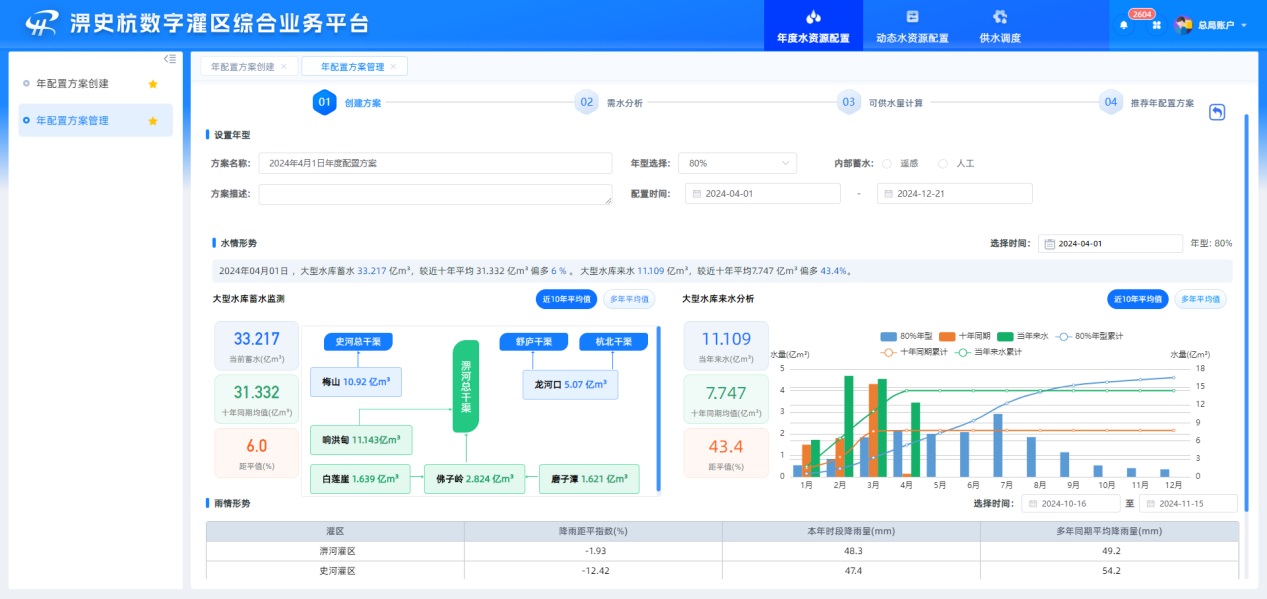Click favorite star beside 年配置方案创建
Image resolution: width=1267 pixels, height=599 pixels.
pyautogui.click(x=153, y=84)
